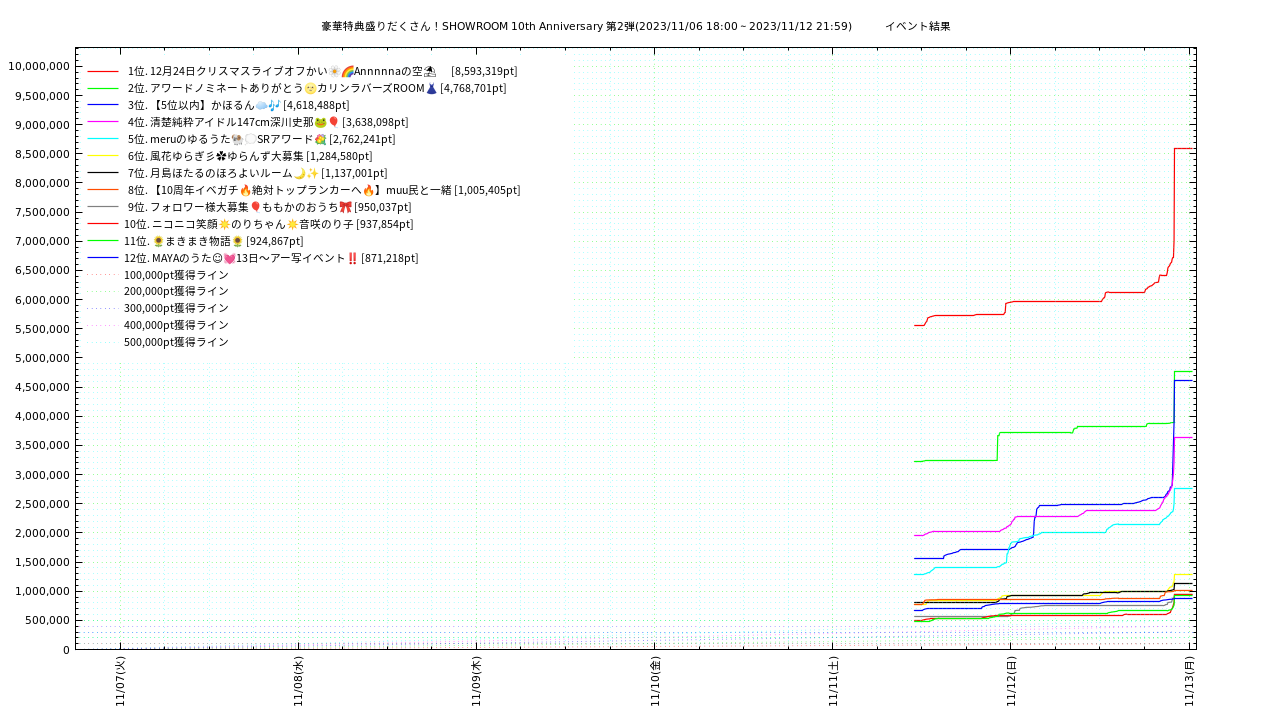Select legend entry 3位 かほるん 4,618,488pt
This screenshot has height=720, width=1280.
tap(238, 106)
